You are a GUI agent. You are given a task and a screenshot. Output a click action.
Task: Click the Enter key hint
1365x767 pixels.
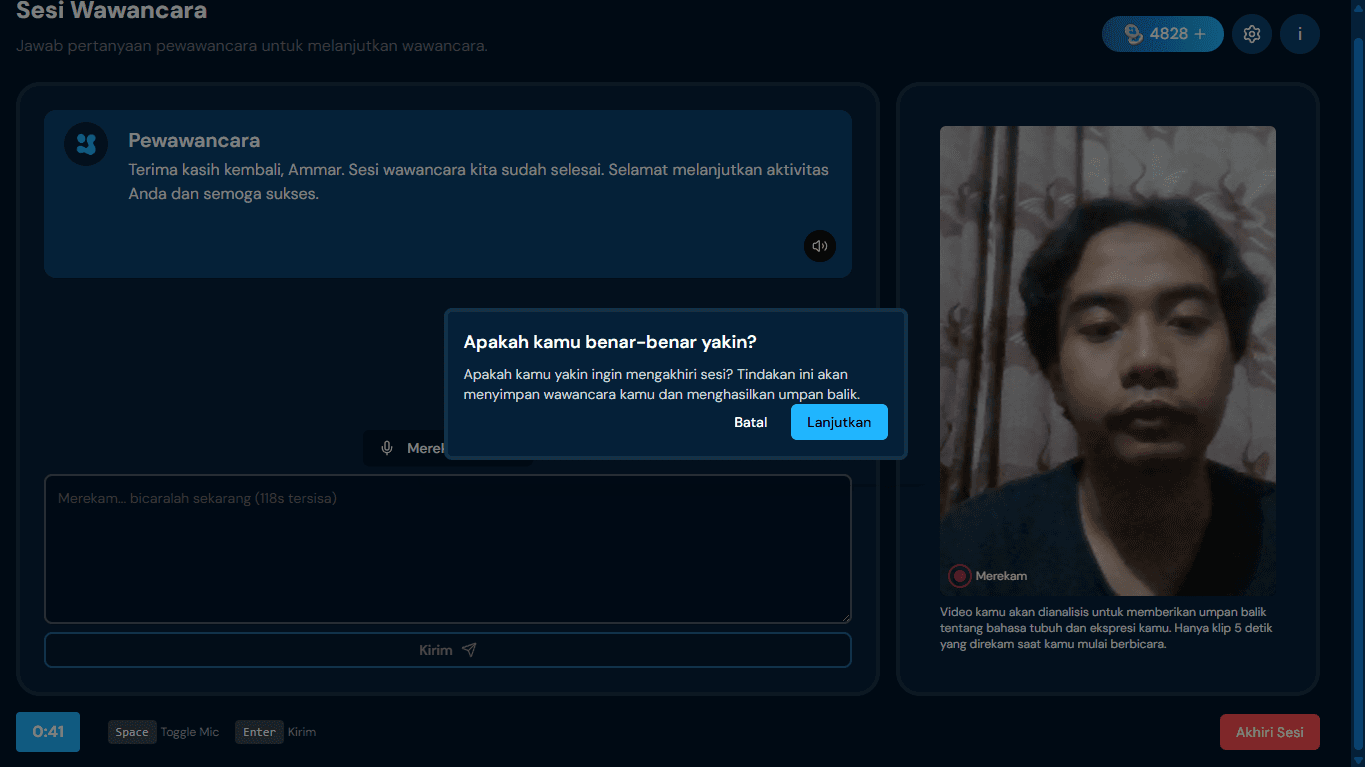260,732
